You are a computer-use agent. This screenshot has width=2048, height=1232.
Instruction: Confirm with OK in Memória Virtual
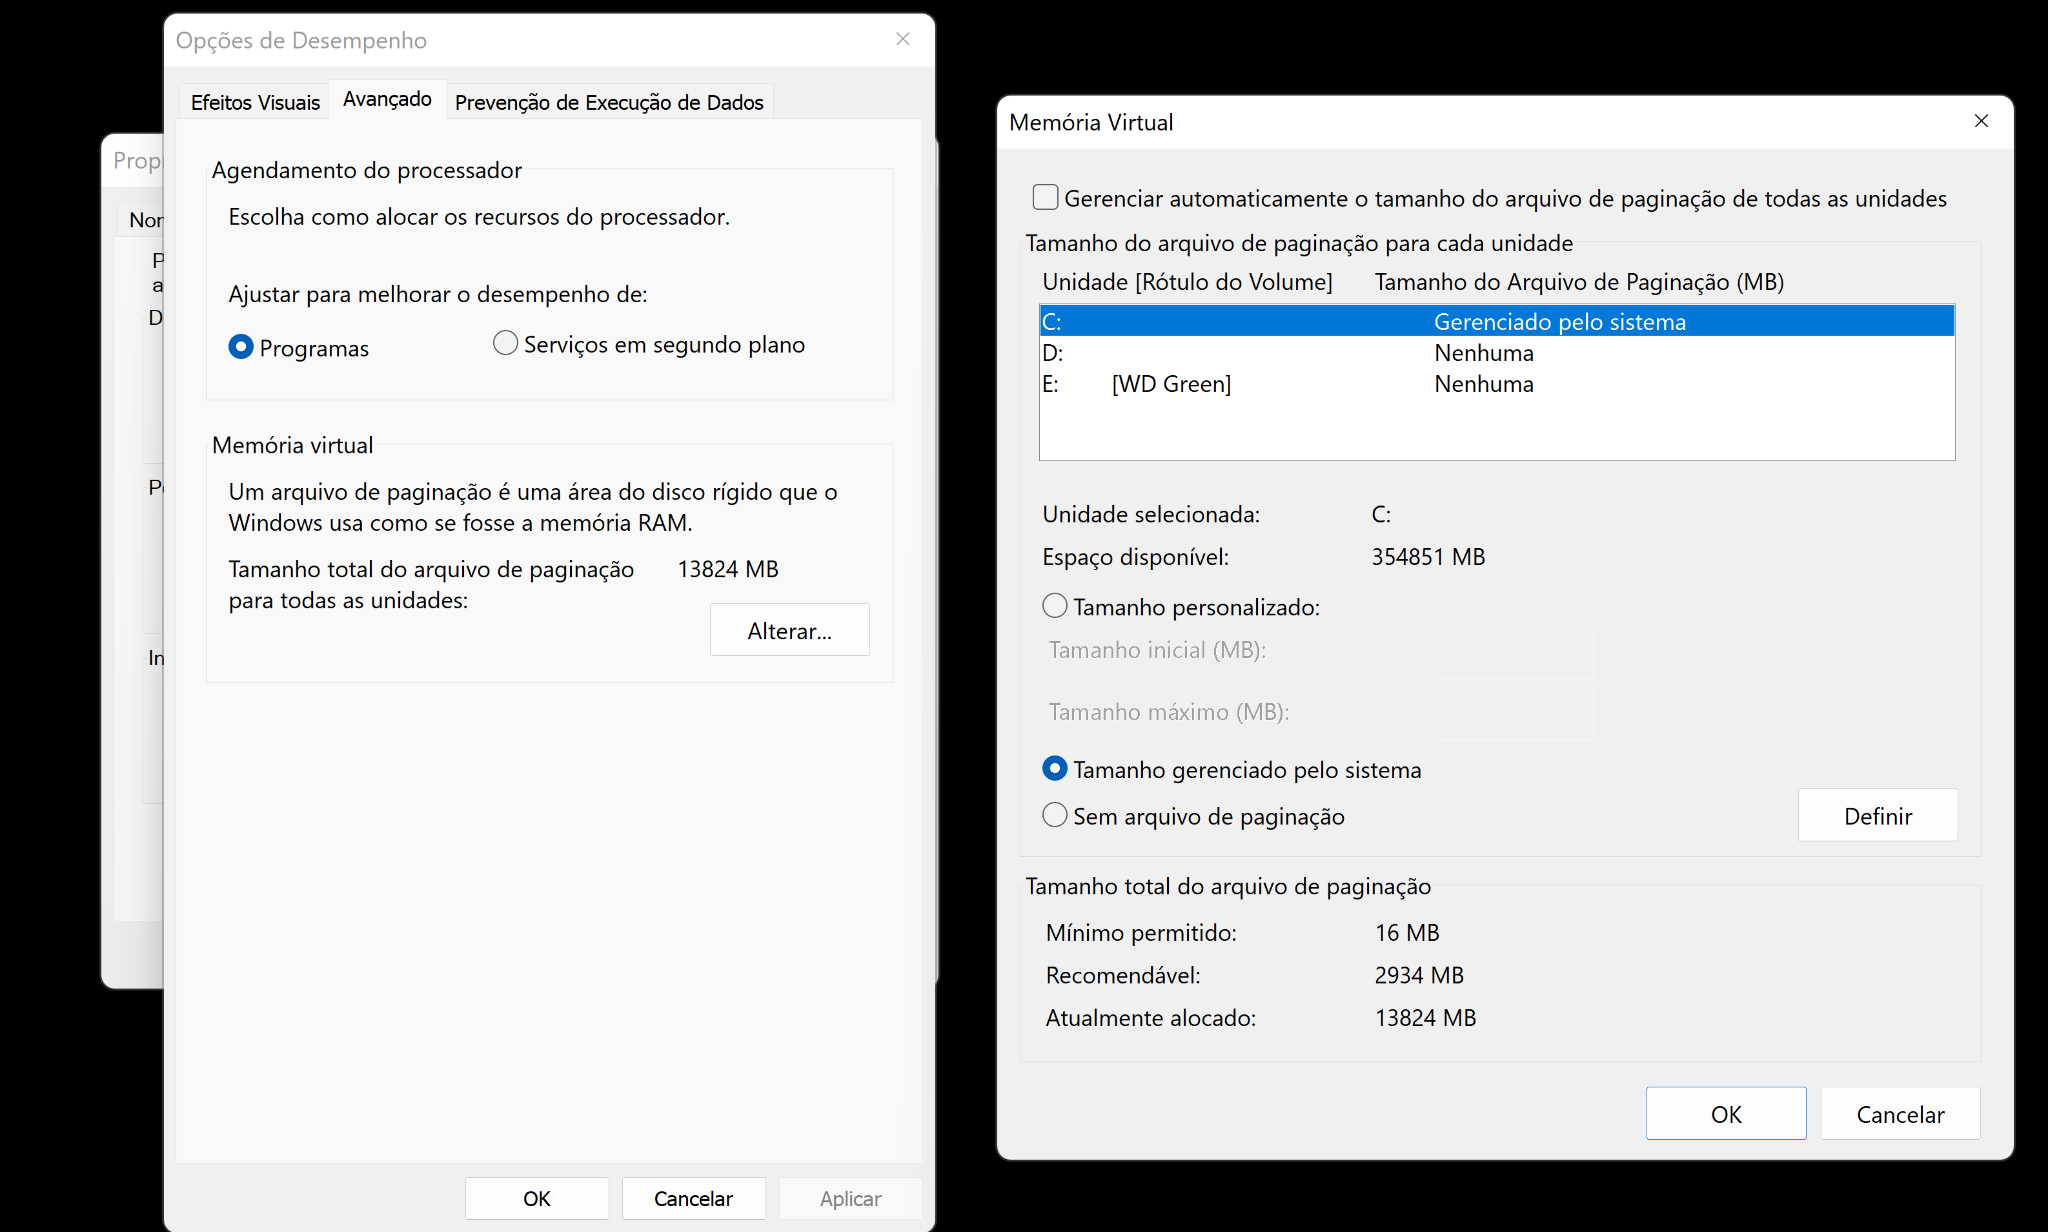[x=1726, y=1113]
